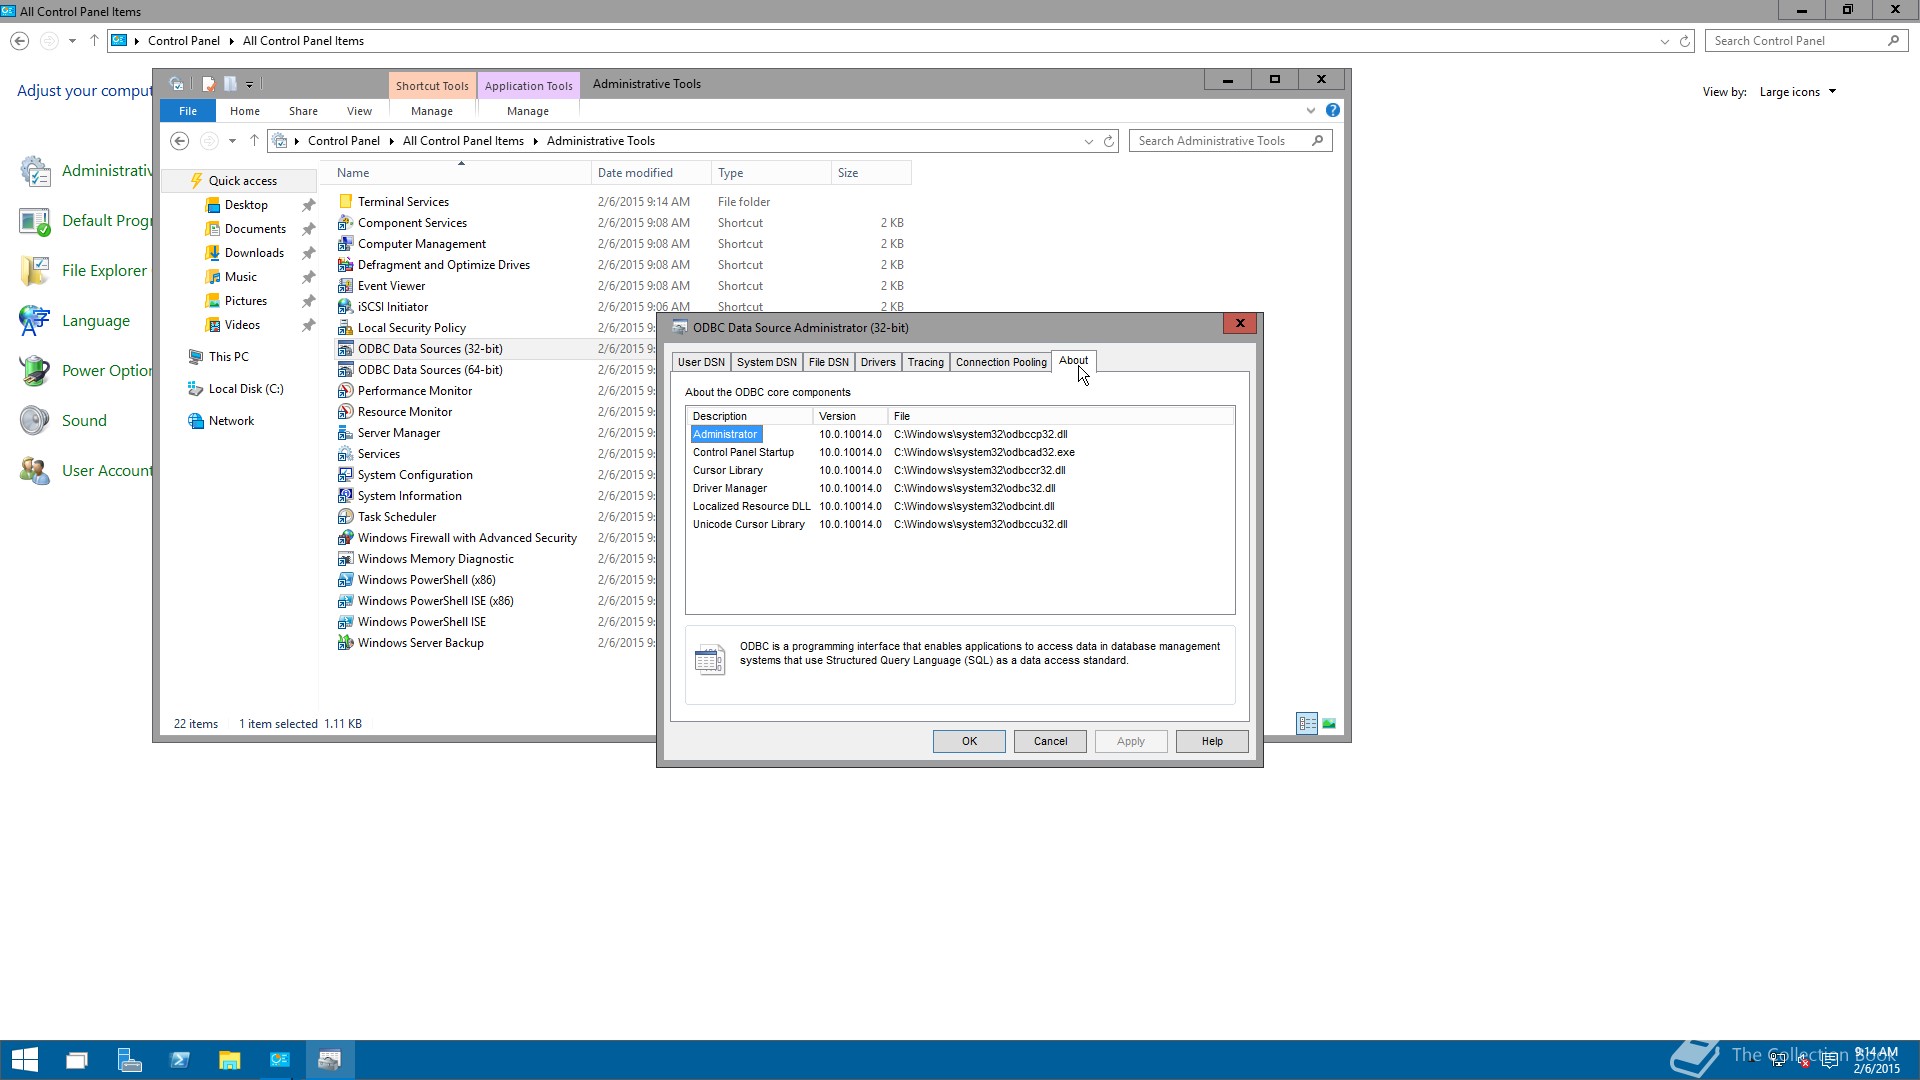Image resolution: width=1920 pixels, height=1080 pixels.
Task: Click OK in ODBC dialog
Action: tap(969, 741)
